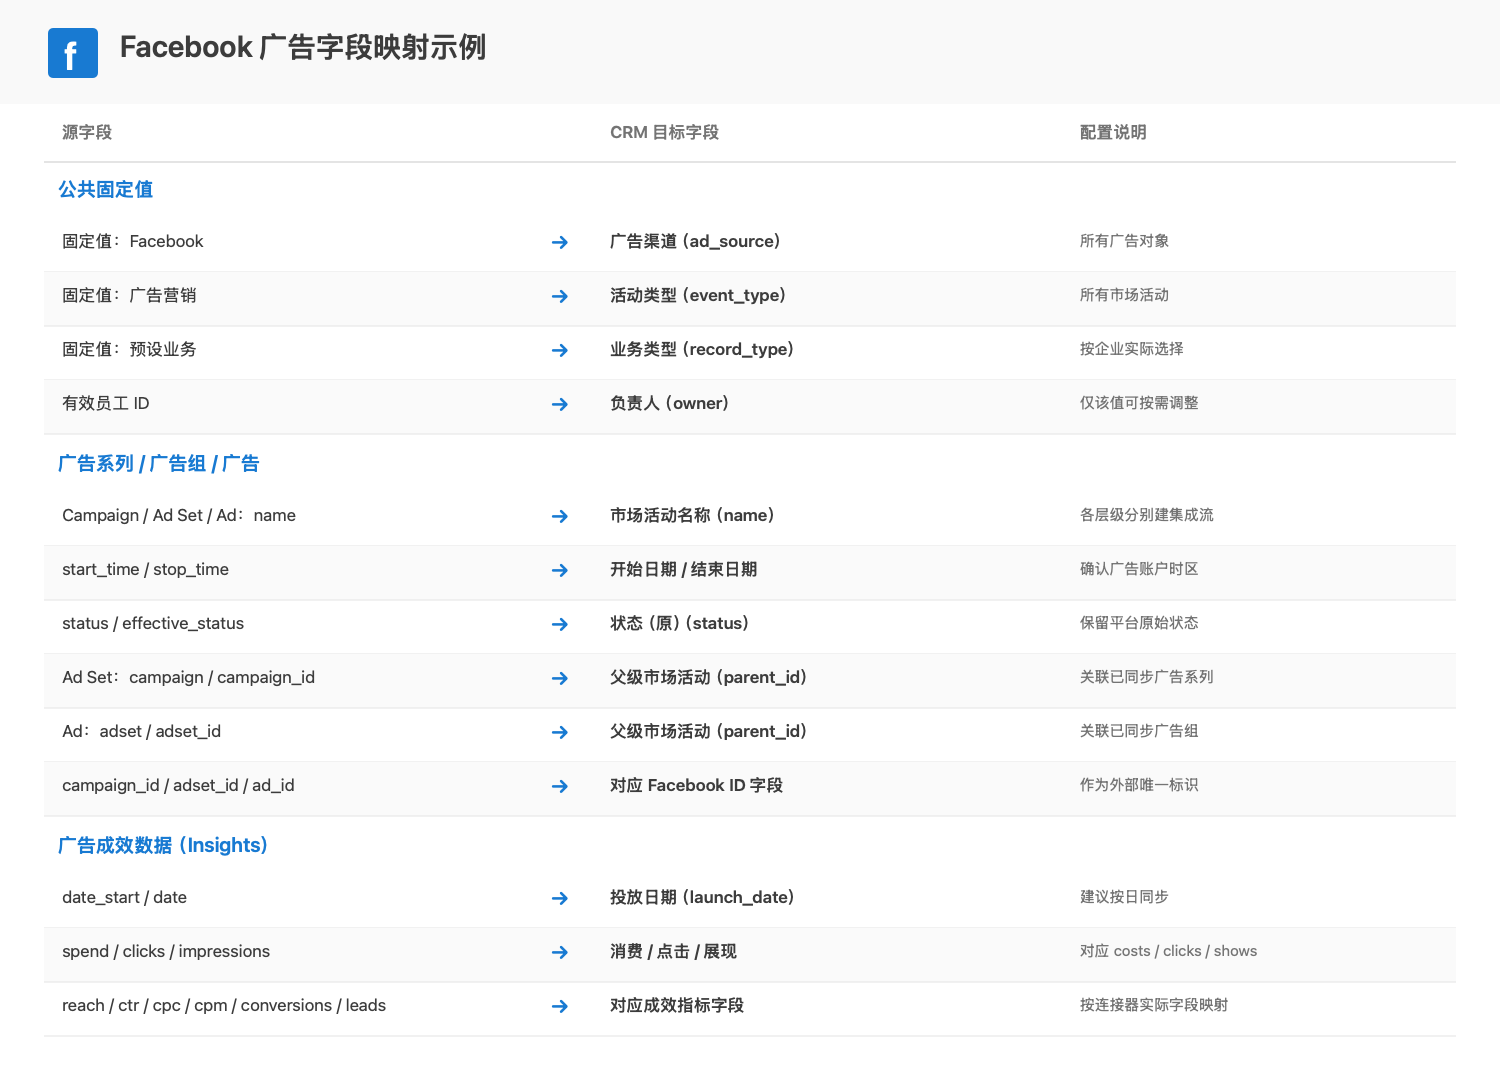This screenshot has height=1080, width=1500.
Task: Click the arrow in the 固定值：Facebook row
Action: coord(560,242)
